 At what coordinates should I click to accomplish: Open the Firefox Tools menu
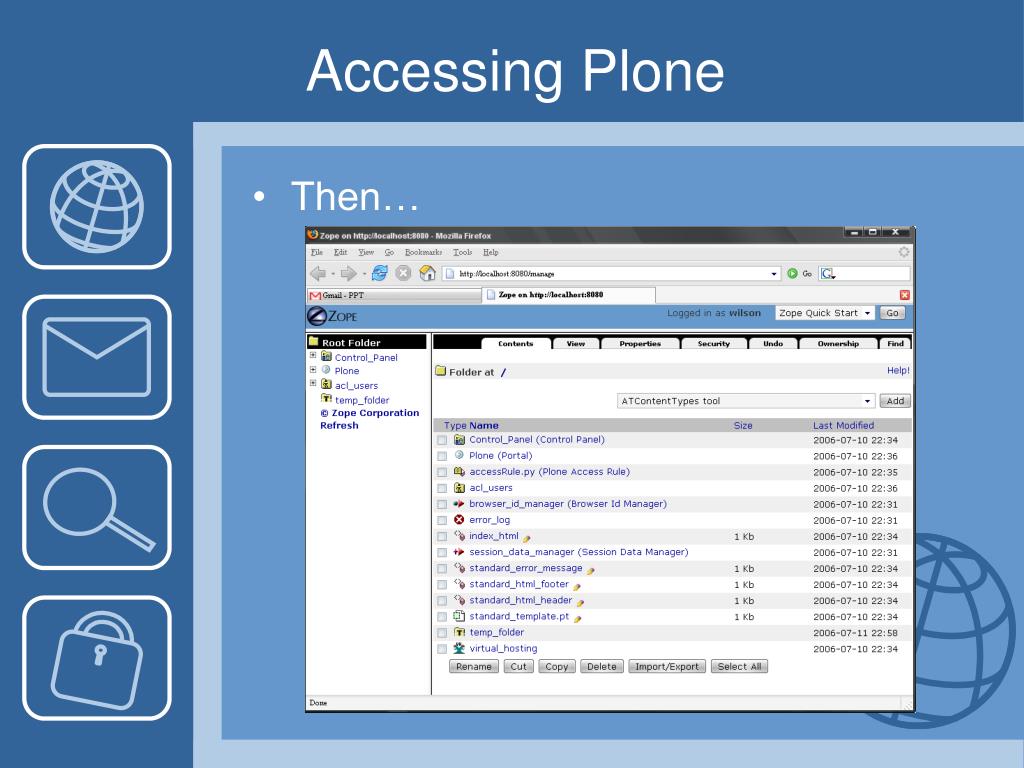pos(462,252)
